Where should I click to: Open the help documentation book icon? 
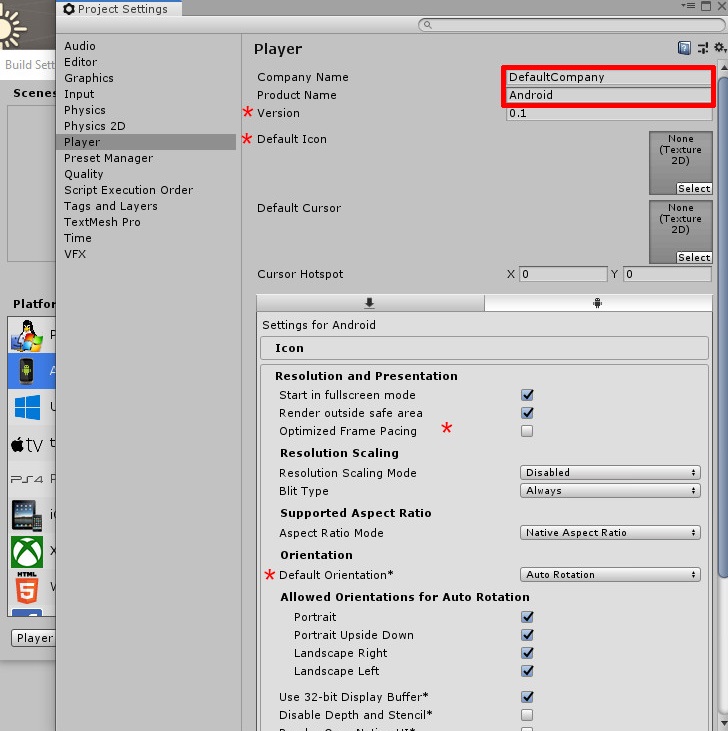(x=684, y=48)
